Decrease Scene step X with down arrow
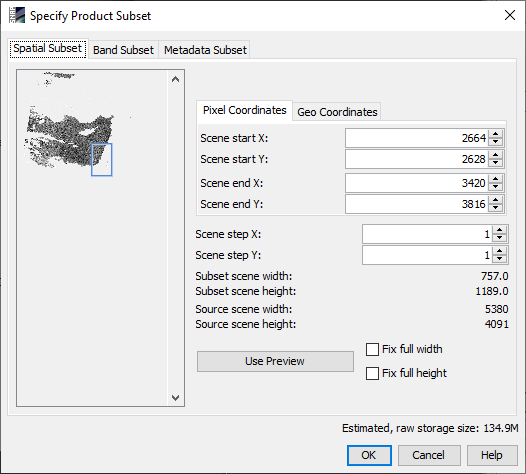The width and height of the screenshot is (526, 474). 500,239
